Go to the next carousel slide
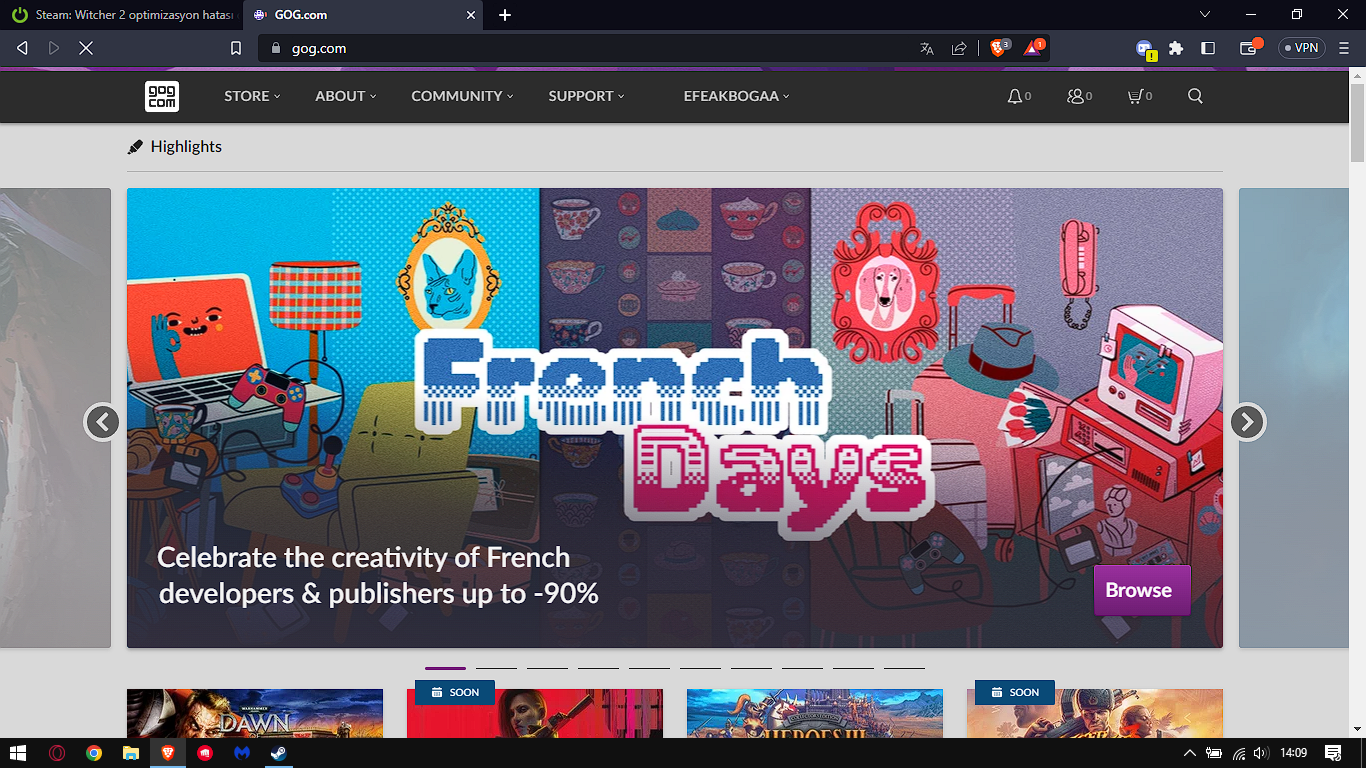Screen dimensions: 1366x768 [x=1247, y=422]
